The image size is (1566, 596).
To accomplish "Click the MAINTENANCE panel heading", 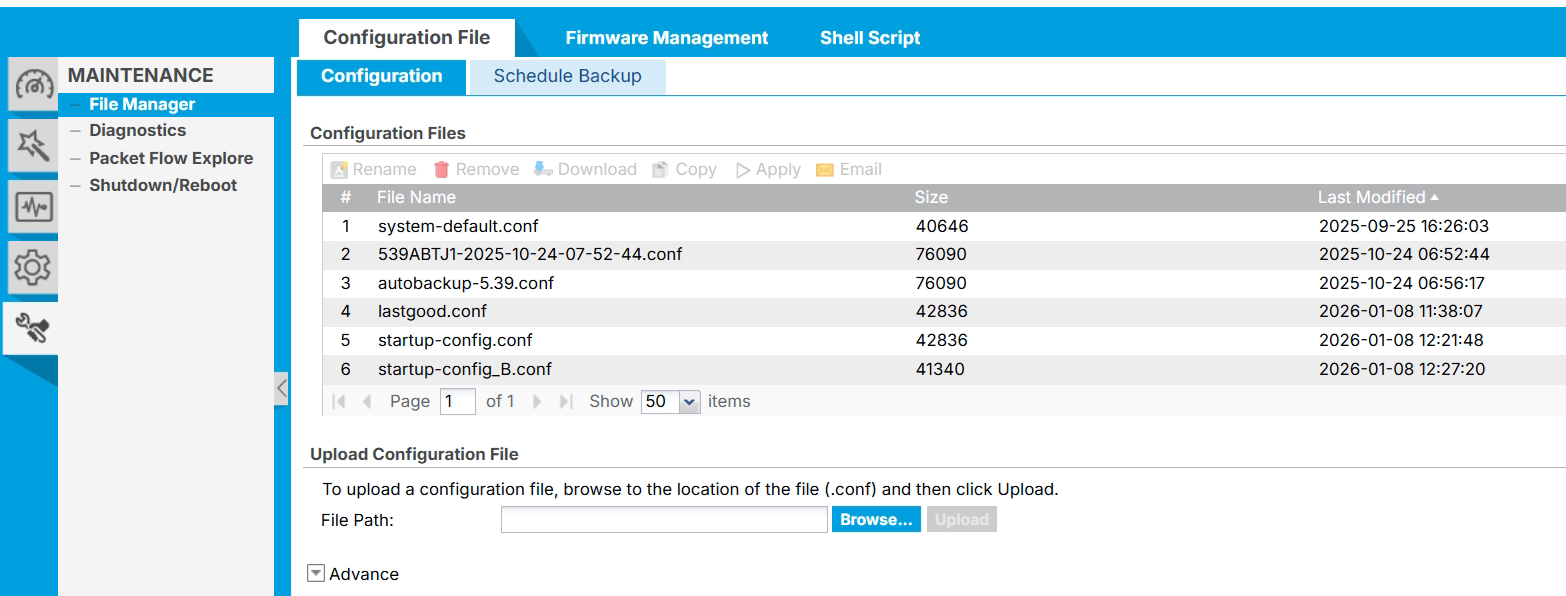I will 141,75.
